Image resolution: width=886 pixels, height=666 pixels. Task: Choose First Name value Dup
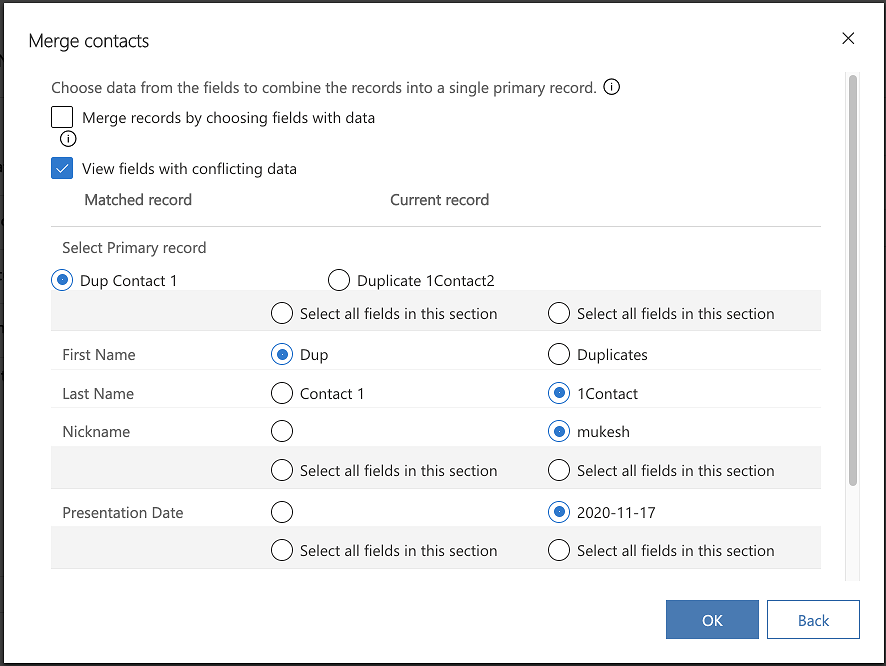(x=282, y=355)
